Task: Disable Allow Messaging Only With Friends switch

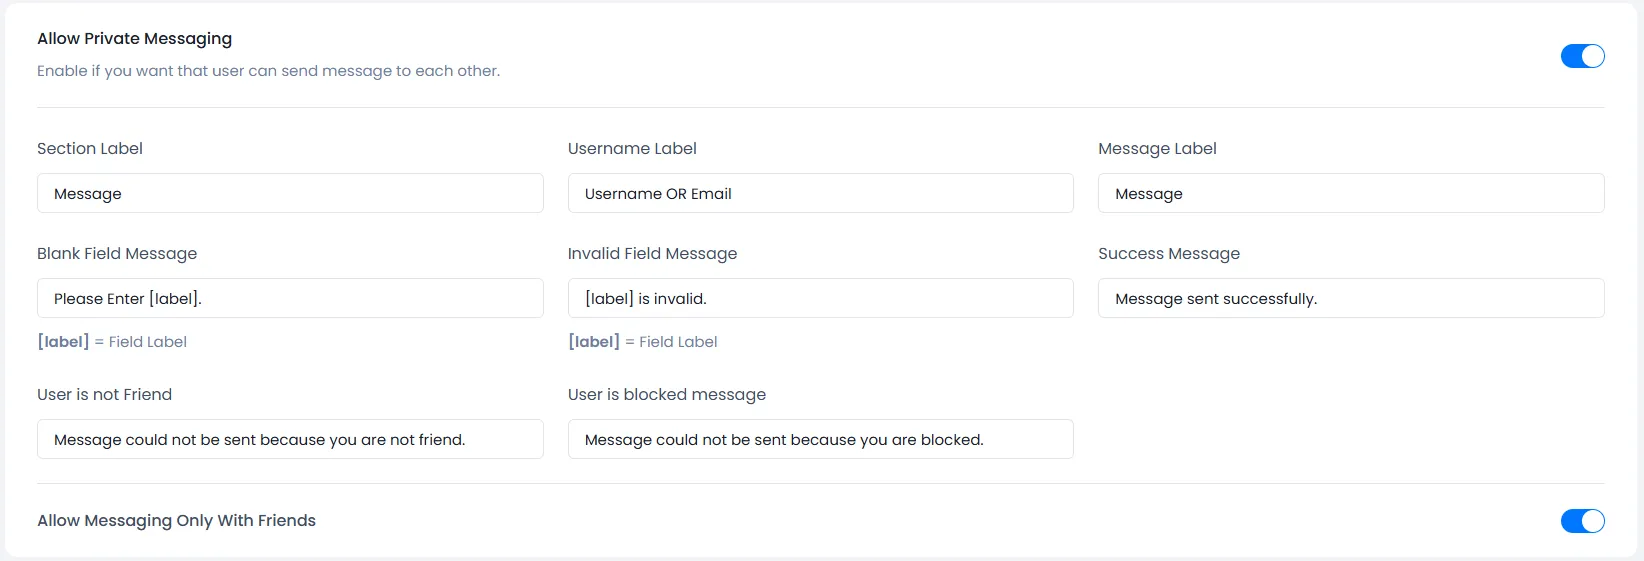Action: click(1582, 521)
